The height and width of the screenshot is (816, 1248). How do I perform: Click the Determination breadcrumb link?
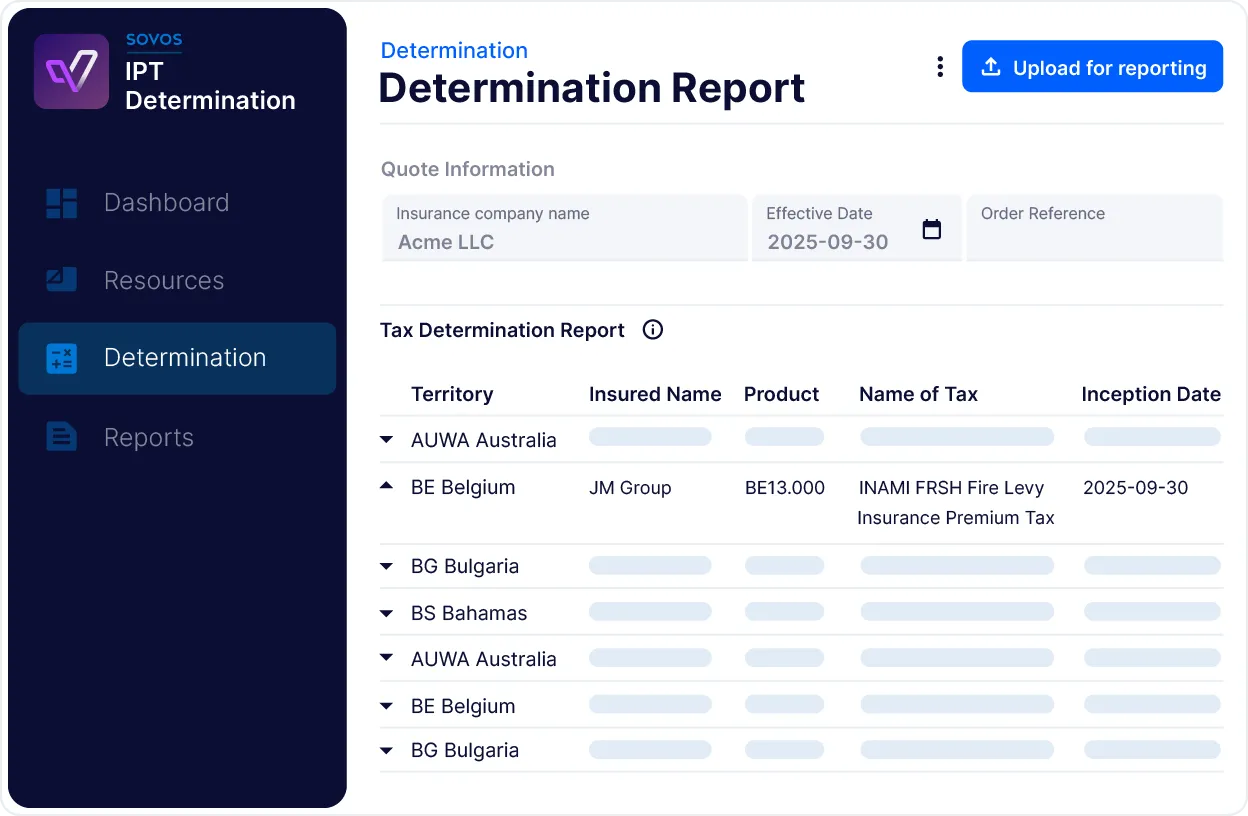[x=454, y=51]
